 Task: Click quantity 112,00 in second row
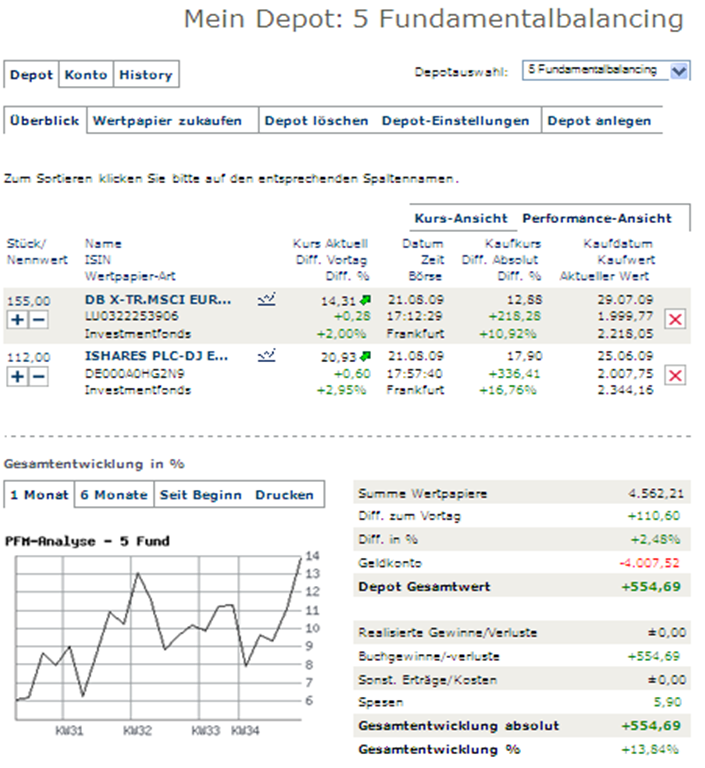(28, 357)
